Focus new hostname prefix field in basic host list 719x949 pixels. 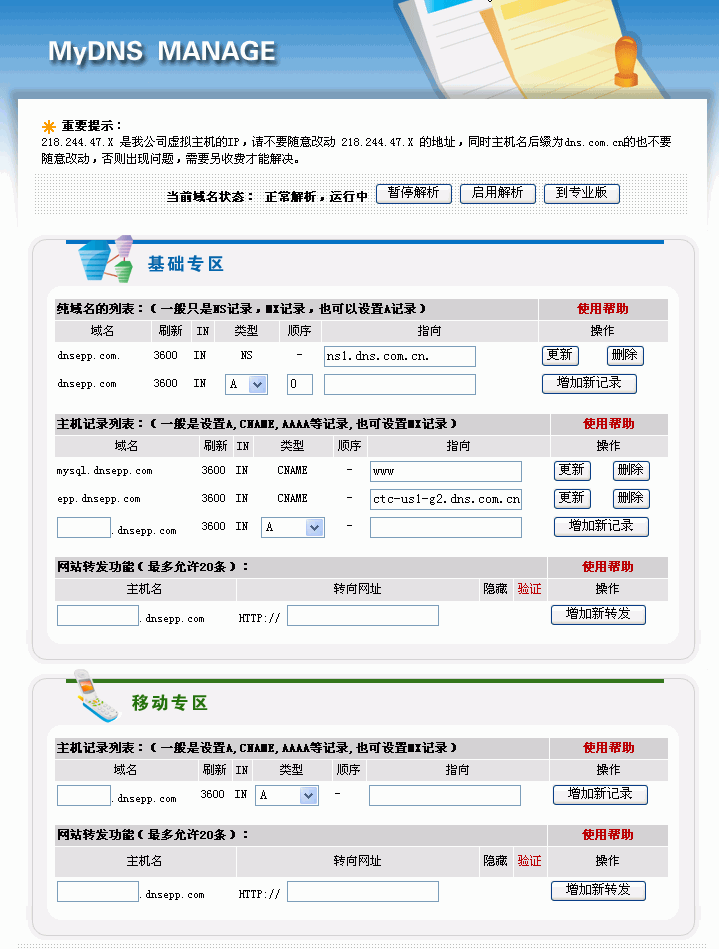click(x=84, y=527)
